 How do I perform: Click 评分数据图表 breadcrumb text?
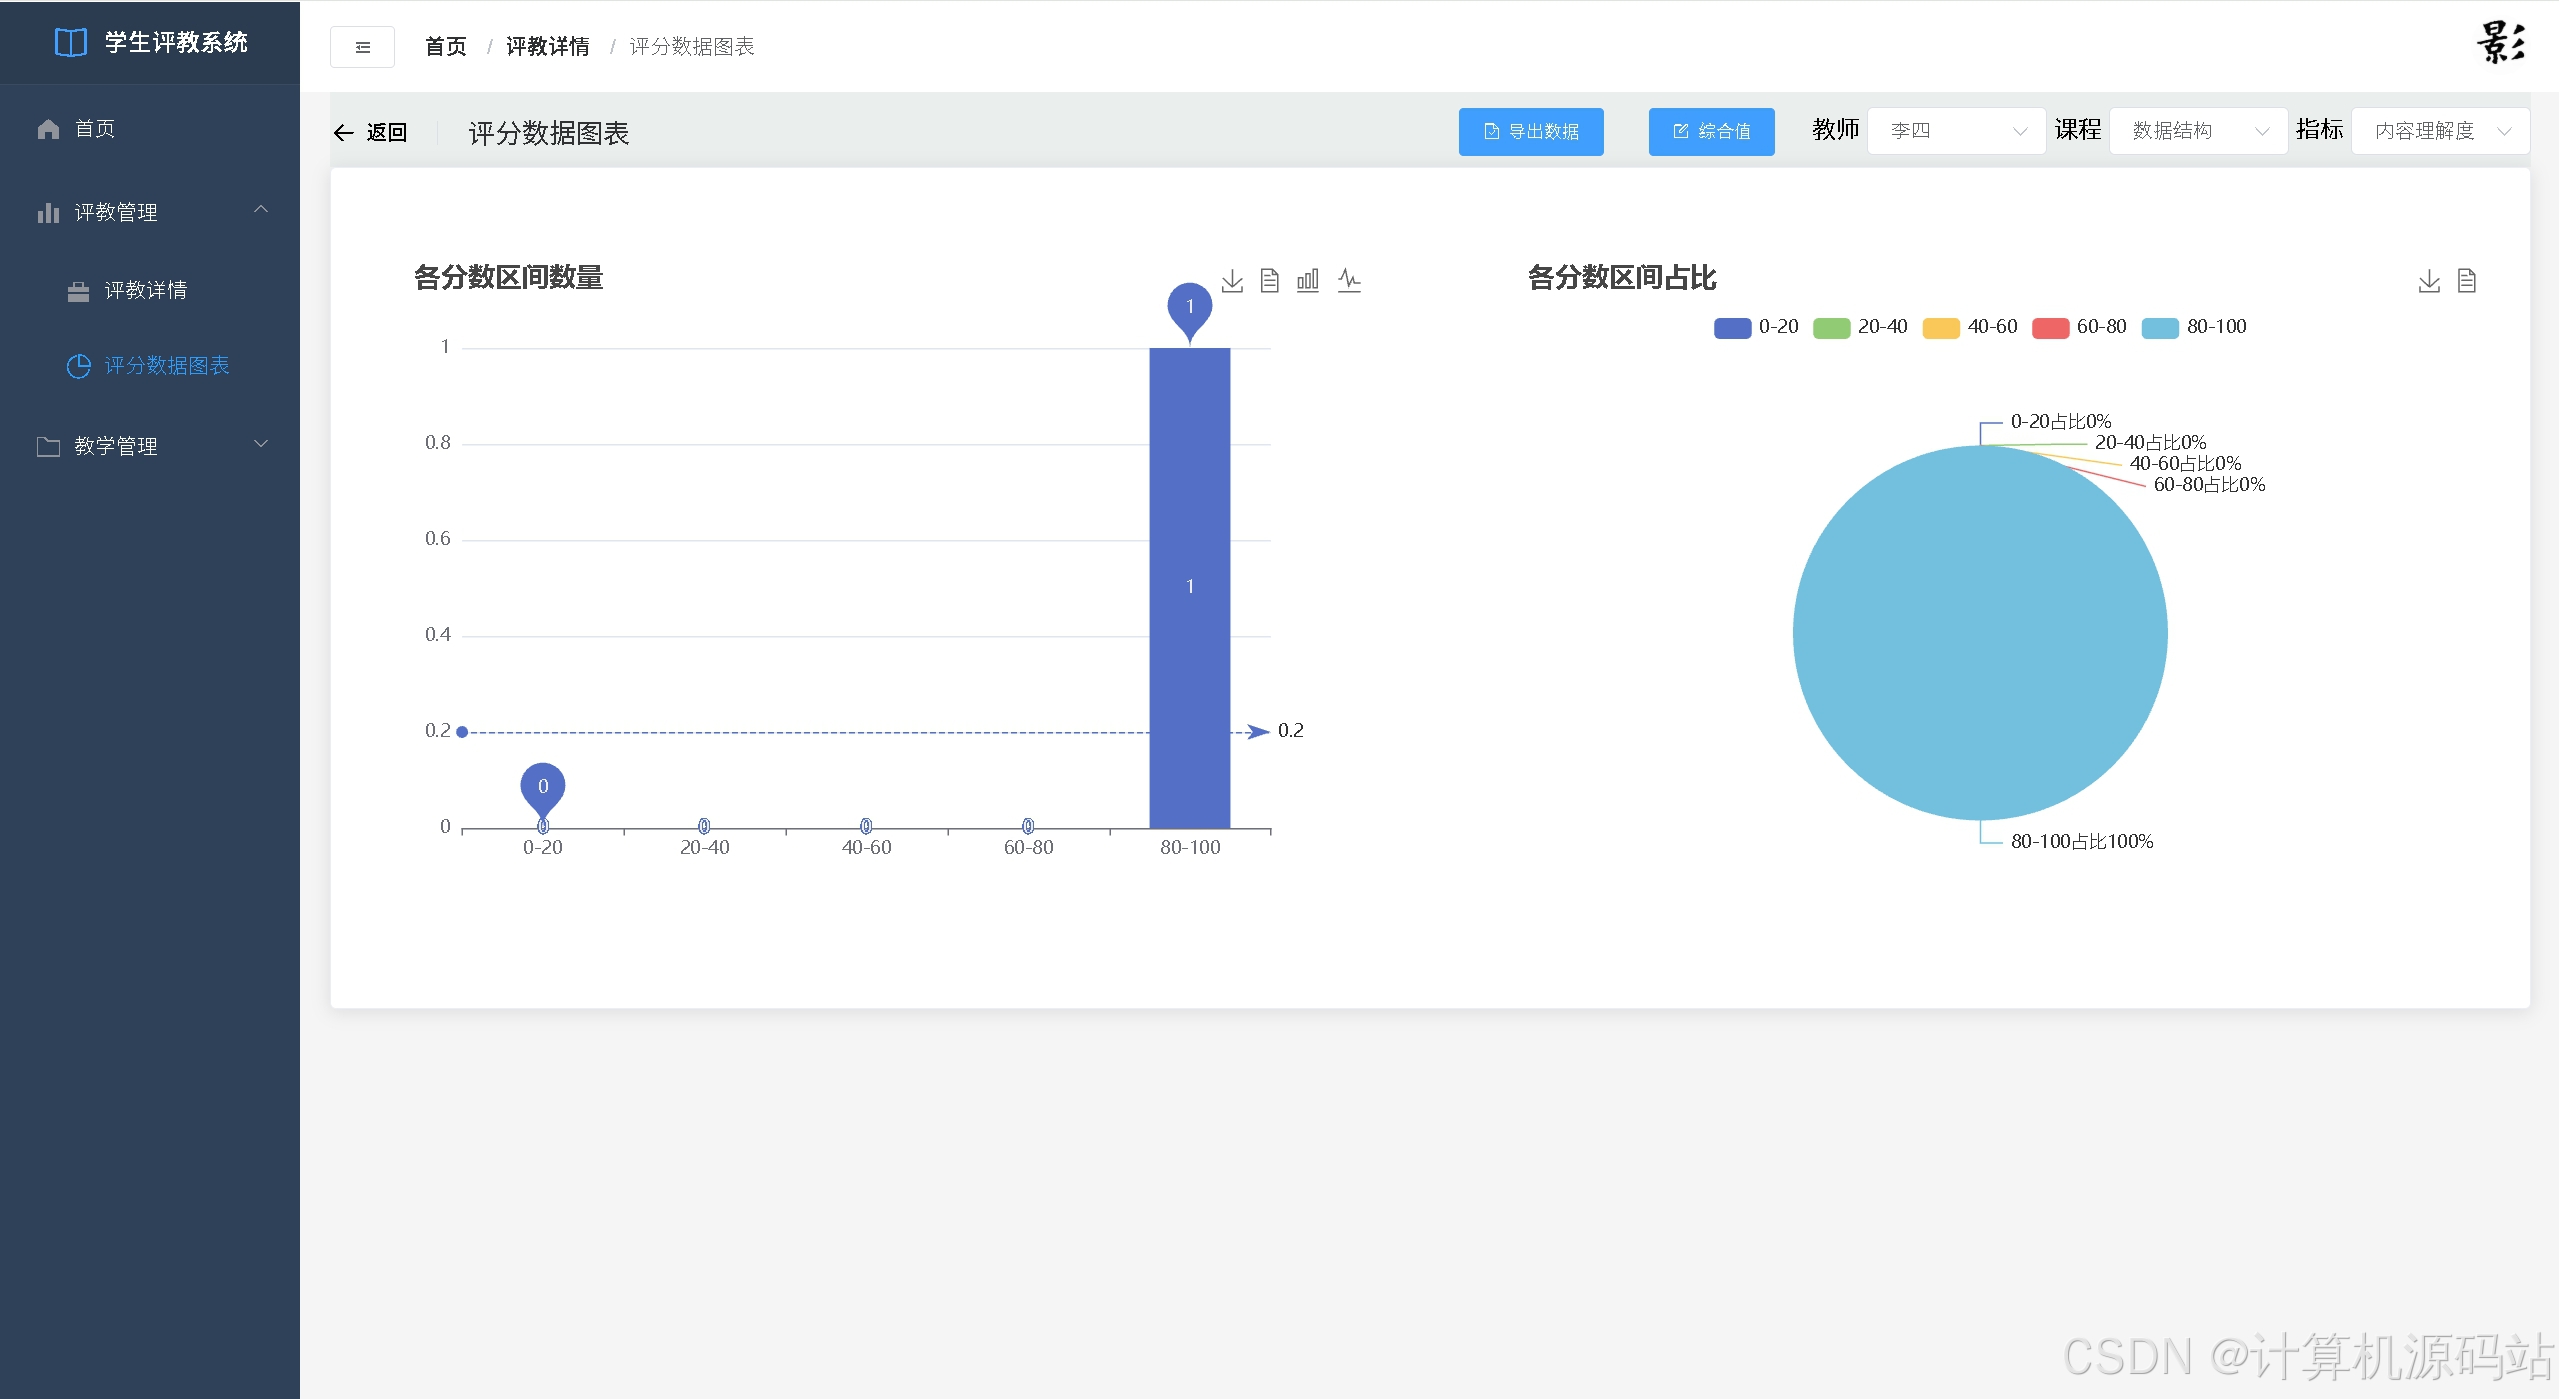point(692,47)
